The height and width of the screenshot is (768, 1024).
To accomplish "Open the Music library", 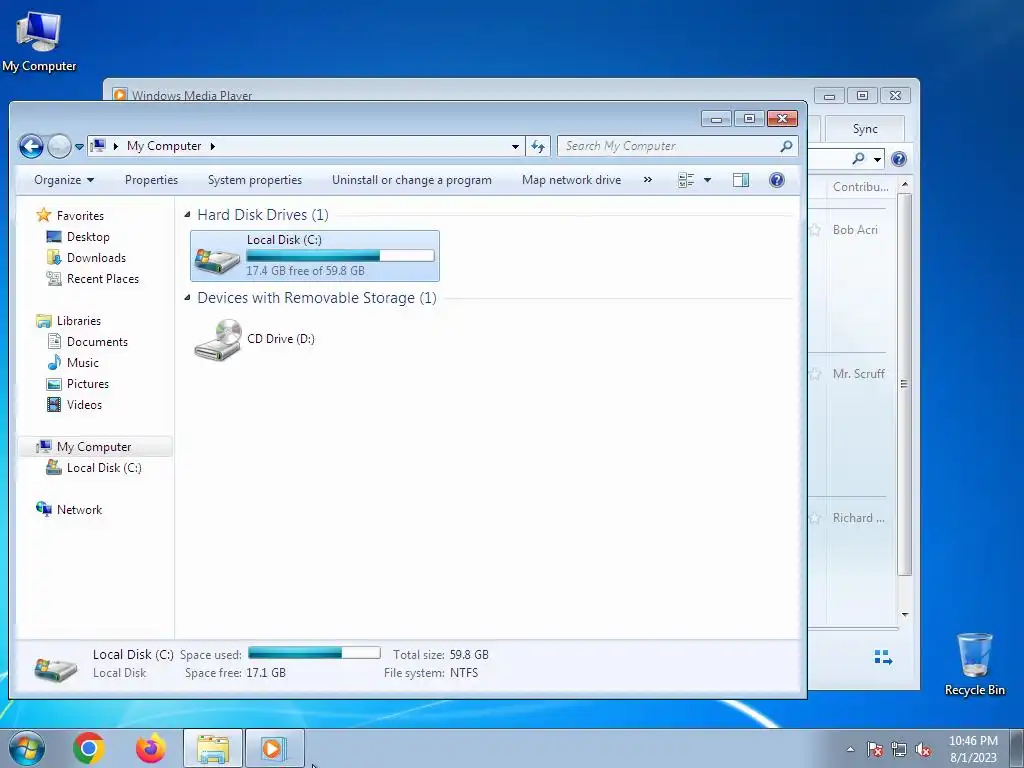I will (82, 363).
